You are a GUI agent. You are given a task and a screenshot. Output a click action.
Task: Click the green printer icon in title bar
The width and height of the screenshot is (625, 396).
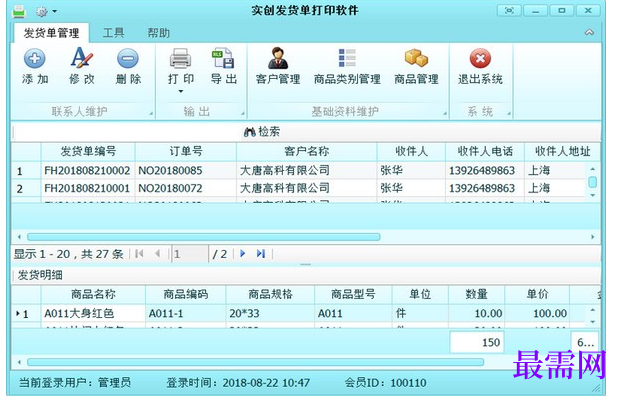coord(19,12)
